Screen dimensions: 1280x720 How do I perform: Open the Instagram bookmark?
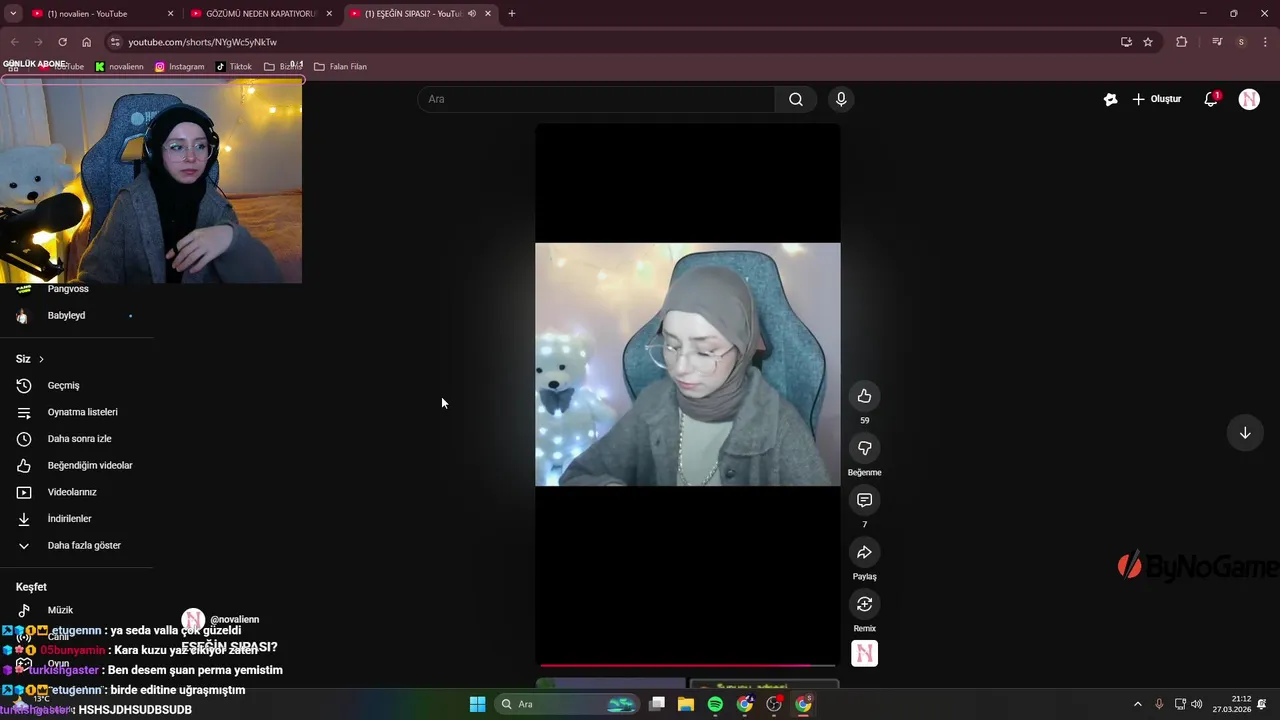click(179, 67)
